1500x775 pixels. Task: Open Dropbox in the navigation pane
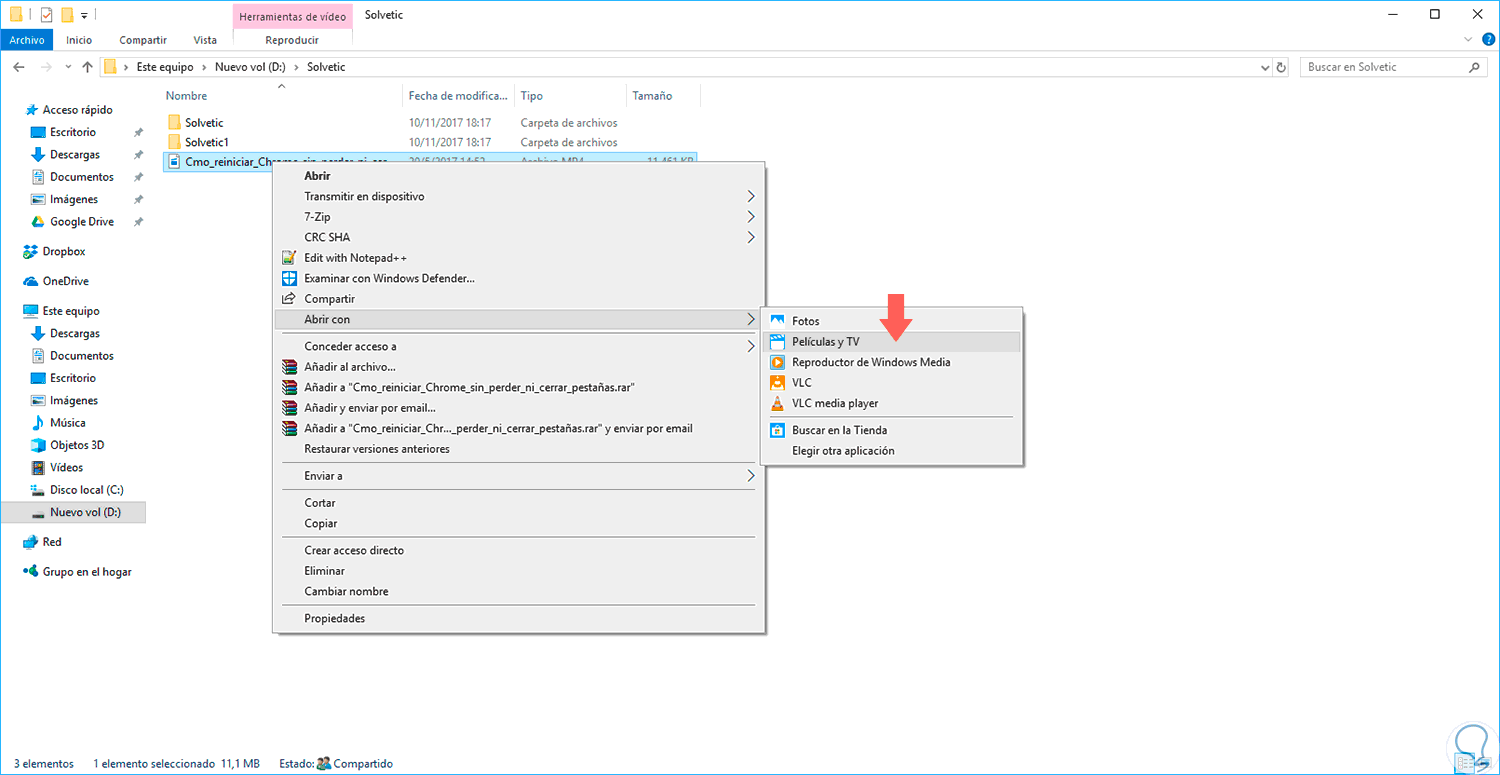point(63,252)
